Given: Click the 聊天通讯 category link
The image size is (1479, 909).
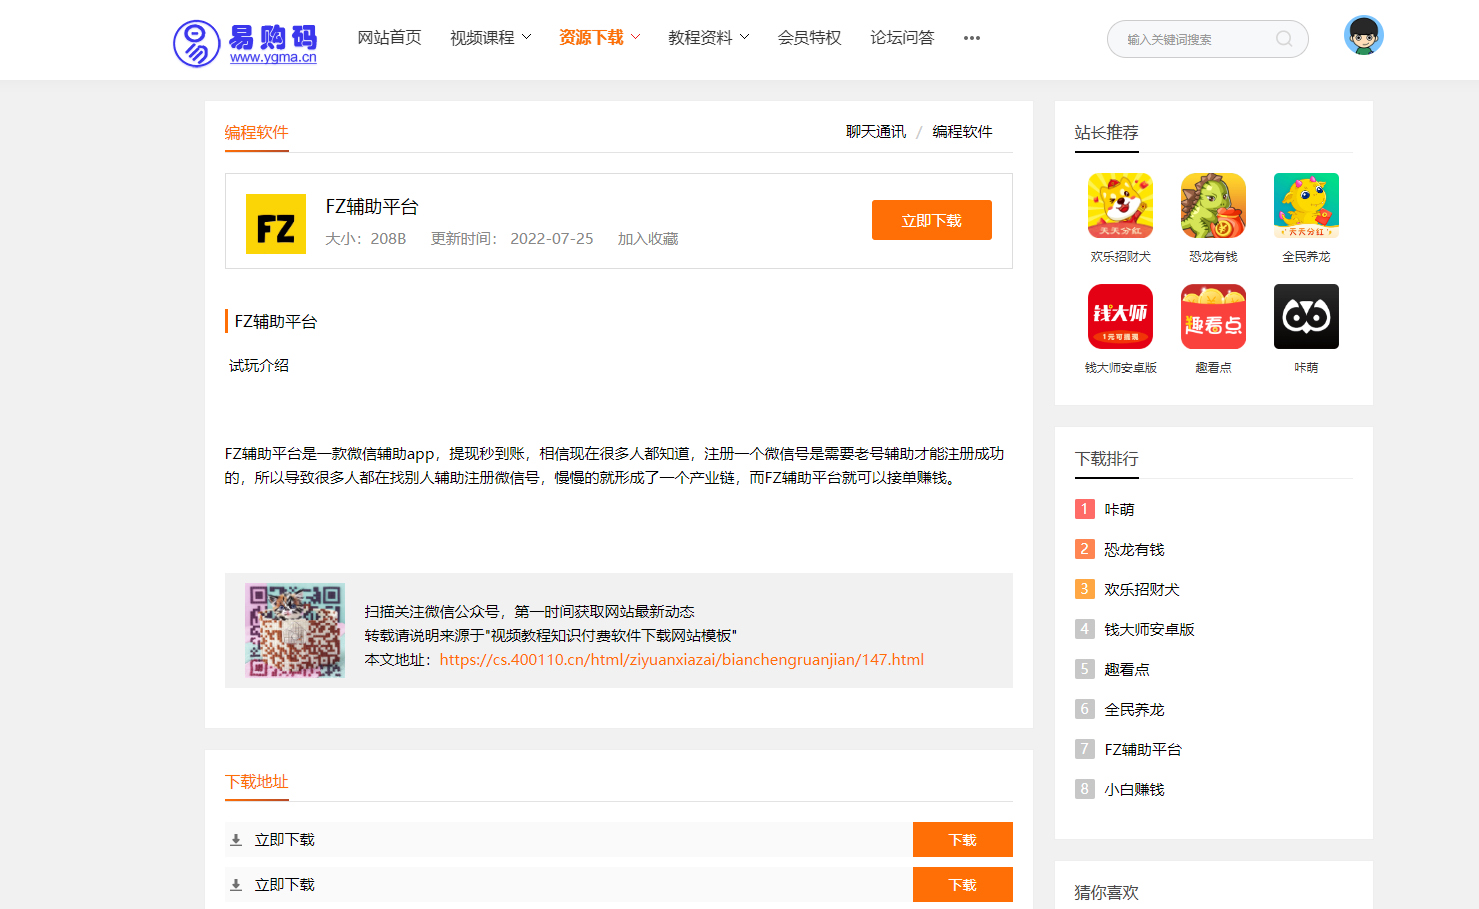Looking at the screenshot, I should click(875, 132).
